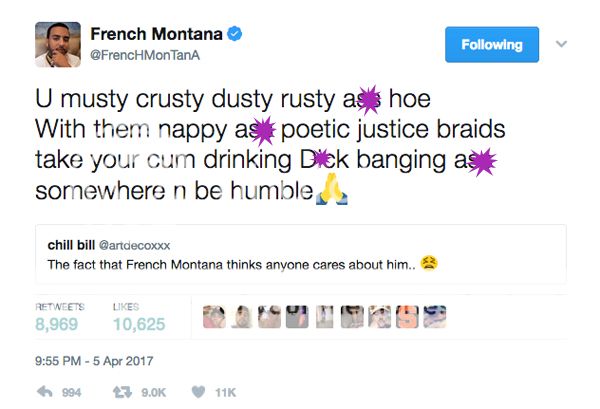
Task: Click the last liker avatar thumbnail
Action: pos(435,318)
